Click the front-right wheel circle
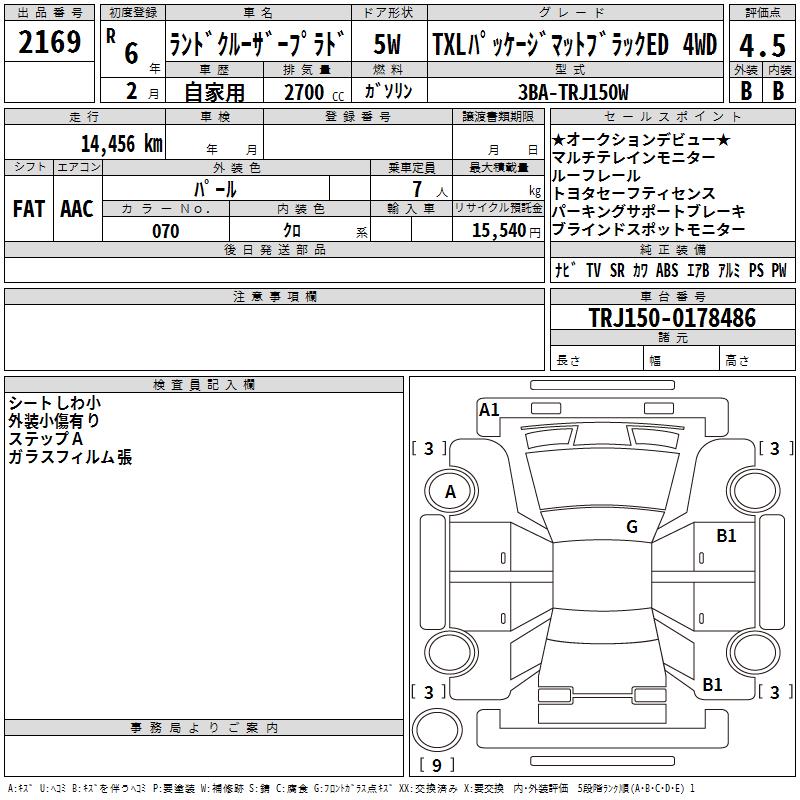This screenshot has height=800, width=800. 754,492
